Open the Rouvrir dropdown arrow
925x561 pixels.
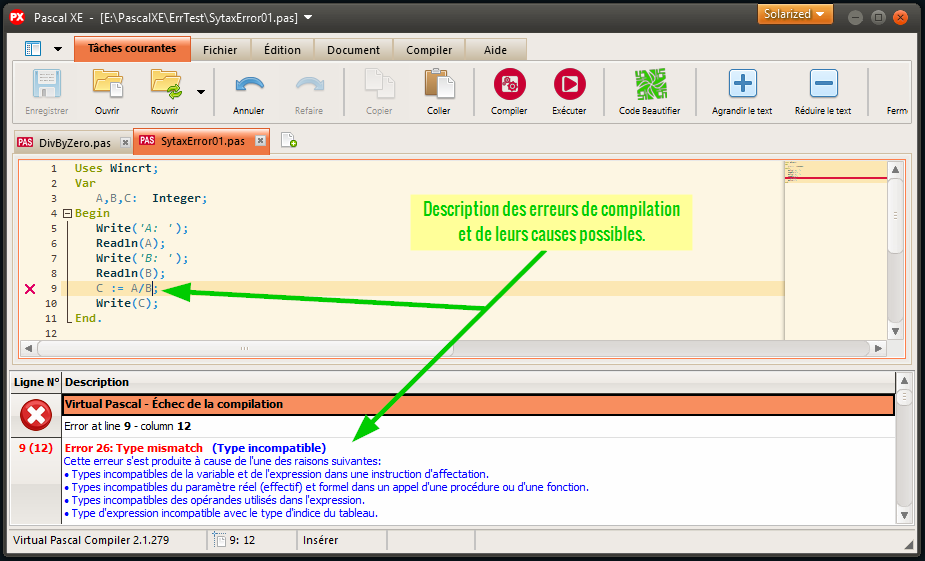coord(201,91)
